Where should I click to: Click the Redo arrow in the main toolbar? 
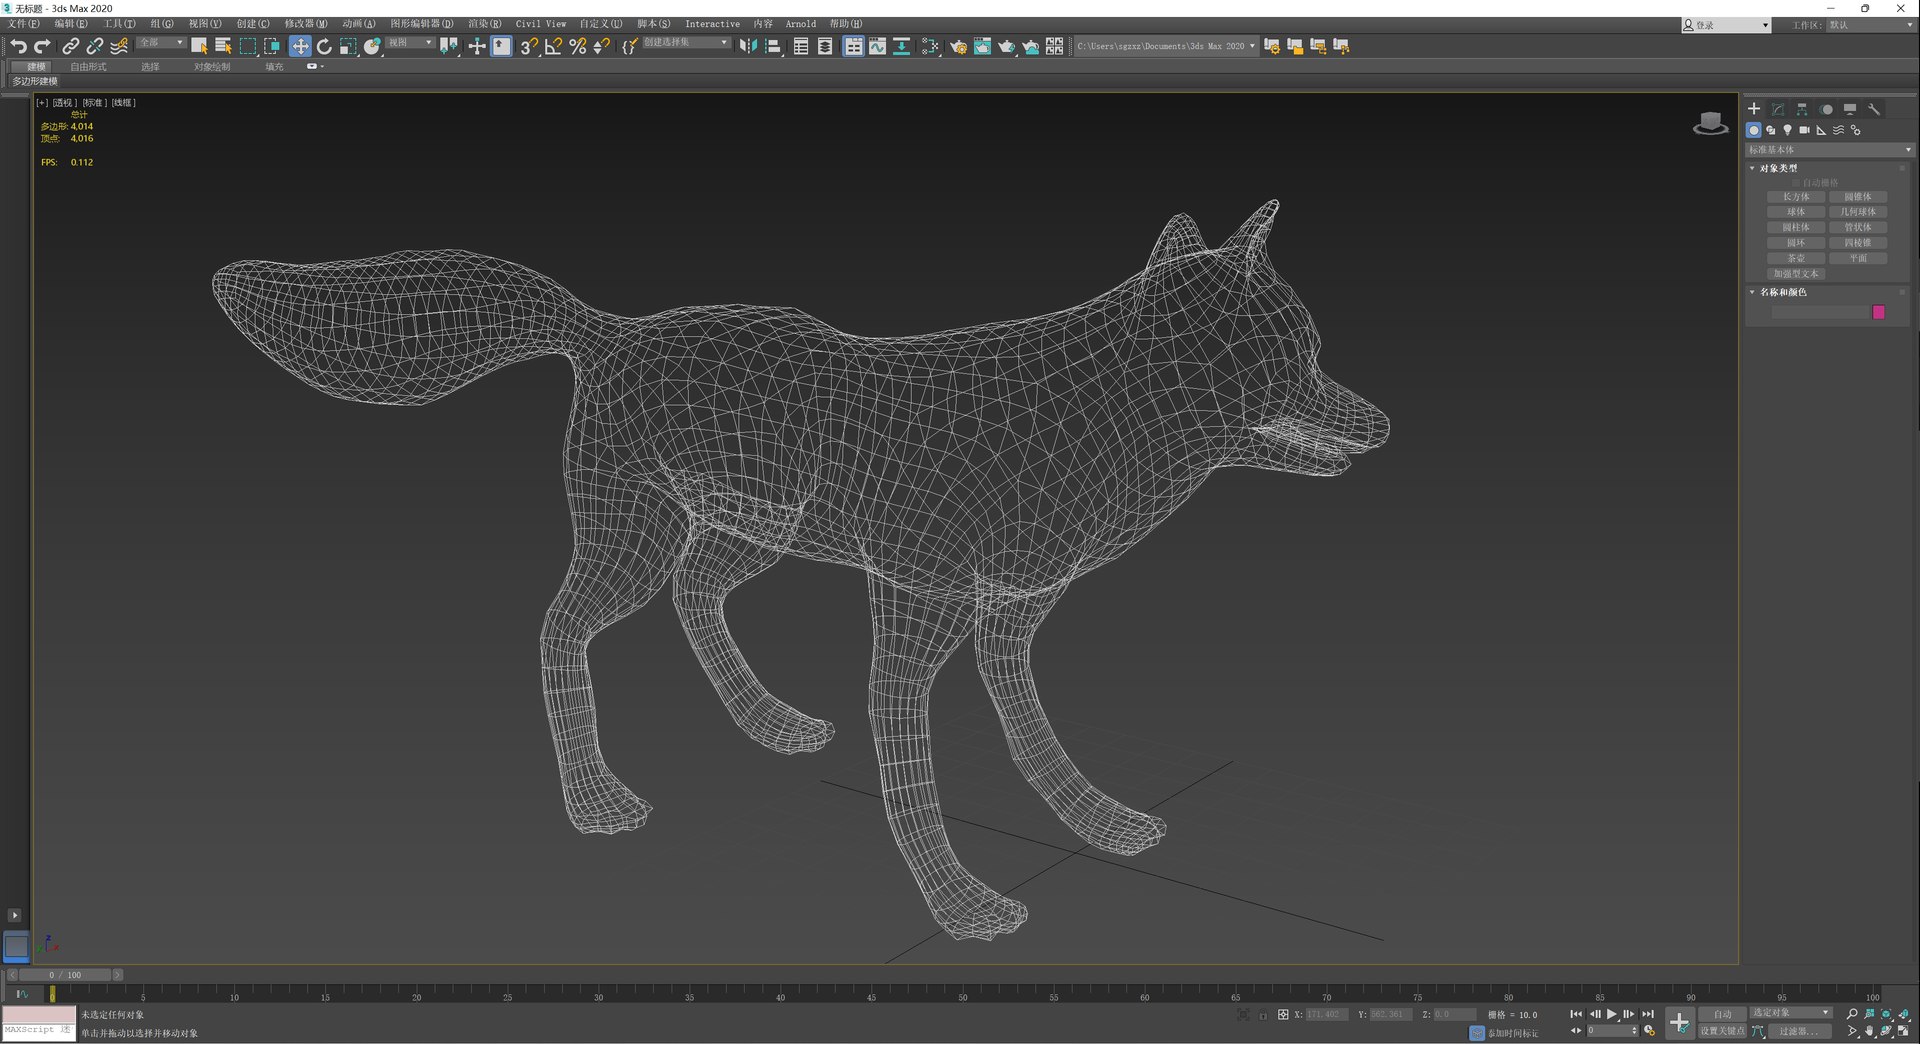(x=42, y=46)
